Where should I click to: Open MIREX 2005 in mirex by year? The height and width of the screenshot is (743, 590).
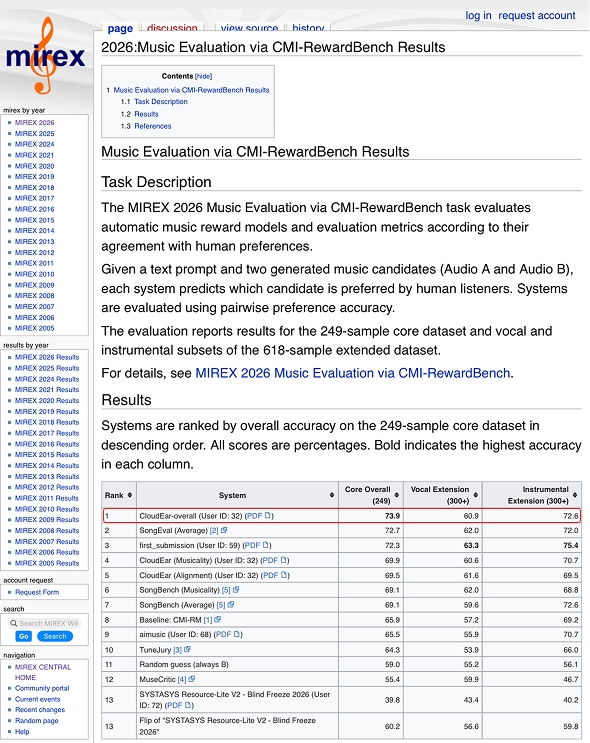click(x=35, y=328)
